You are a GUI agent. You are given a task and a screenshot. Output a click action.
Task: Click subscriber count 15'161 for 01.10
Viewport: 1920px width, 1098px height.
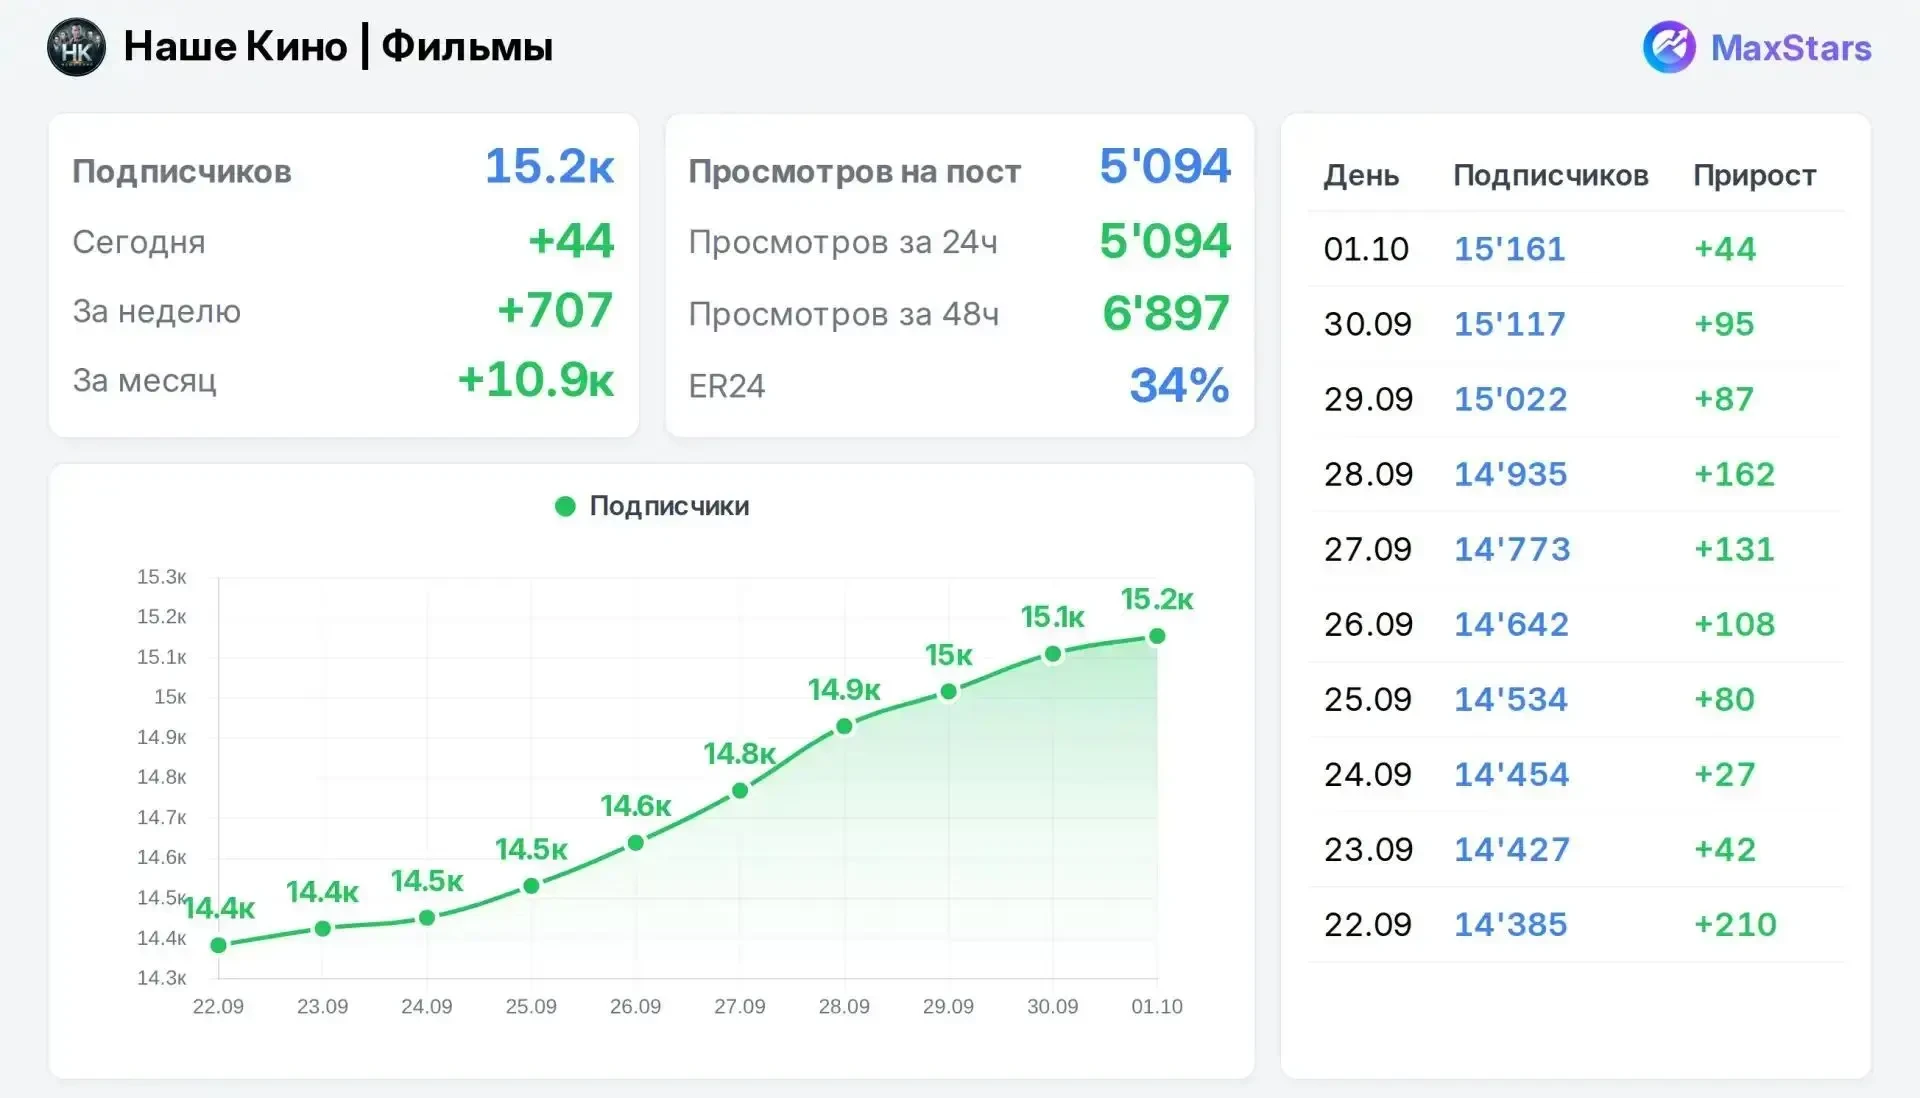1509,248
